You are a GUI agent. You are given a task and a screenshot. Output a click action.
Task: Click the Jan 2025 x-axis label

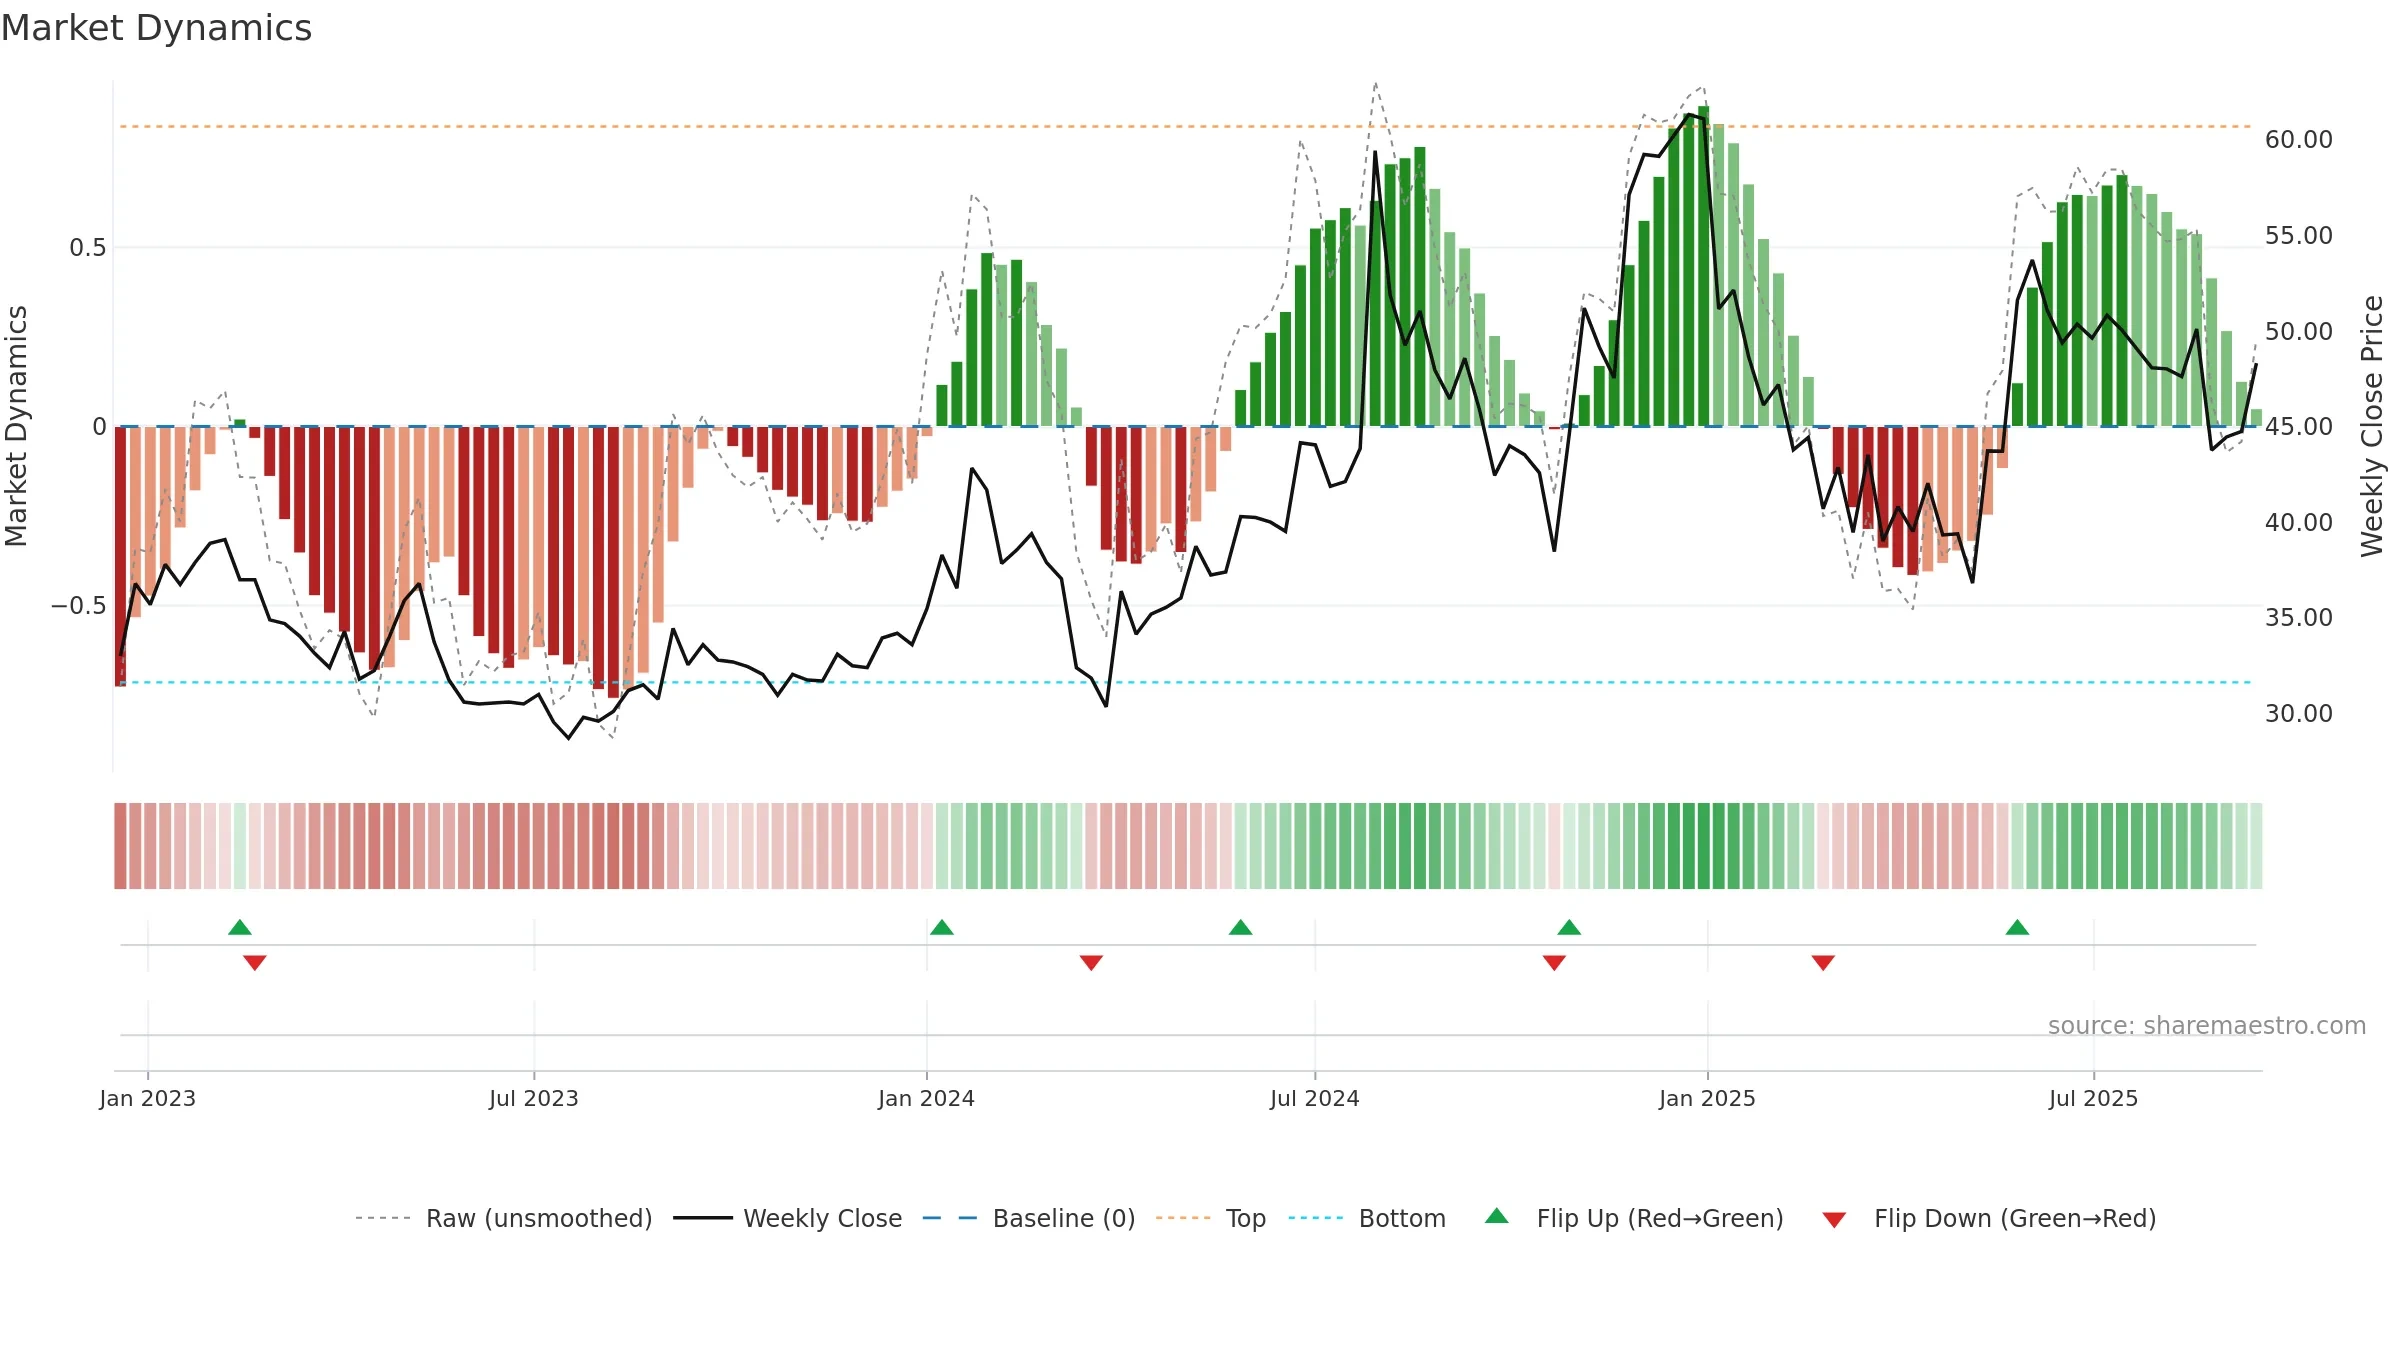coord(1708,1098)
